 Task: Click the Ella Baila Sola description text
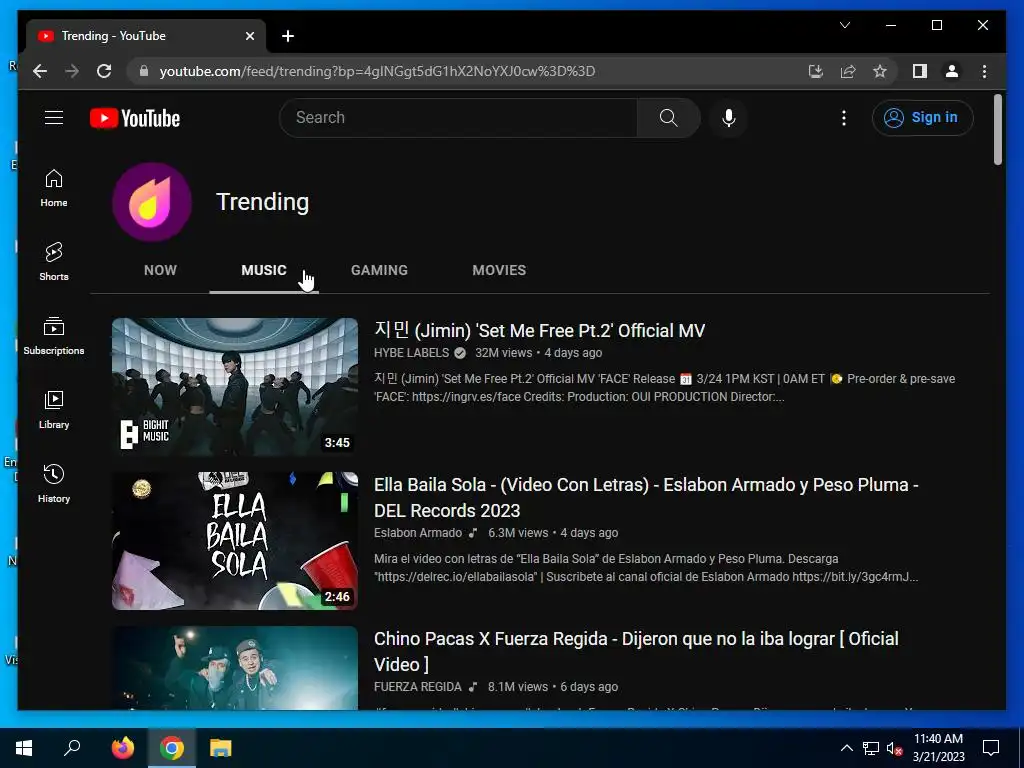(x=646, y=568)
